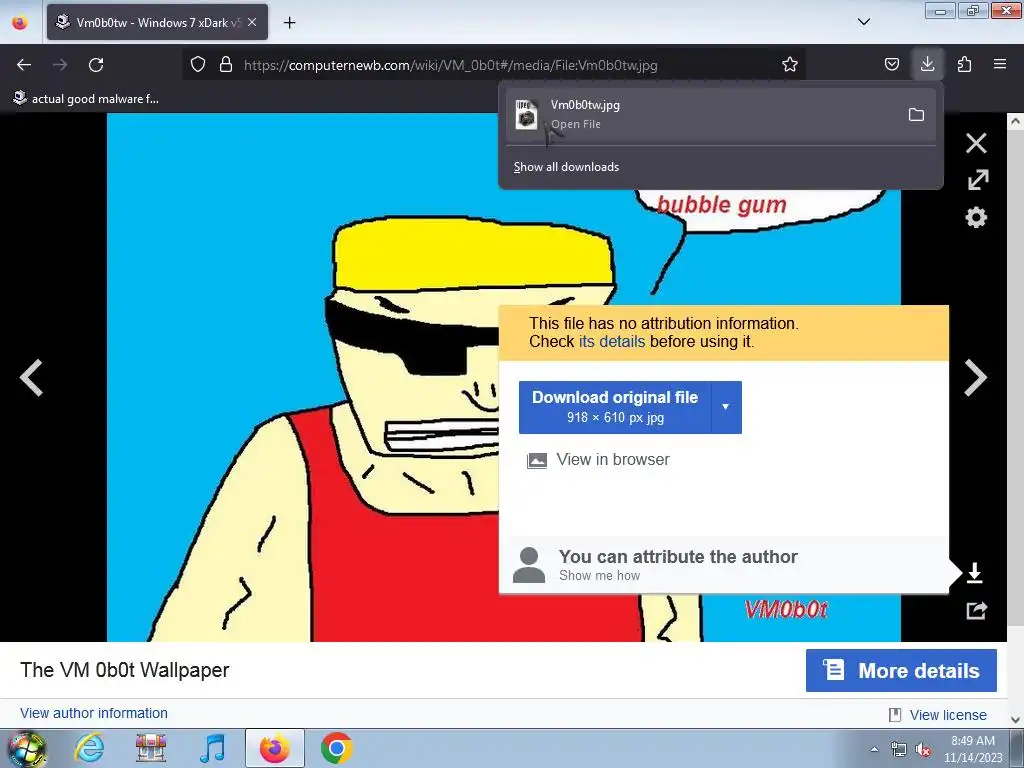Click 'The VM 0b0t Wallpaper' caption text
1024x768 pixels.
click(125, 670)
